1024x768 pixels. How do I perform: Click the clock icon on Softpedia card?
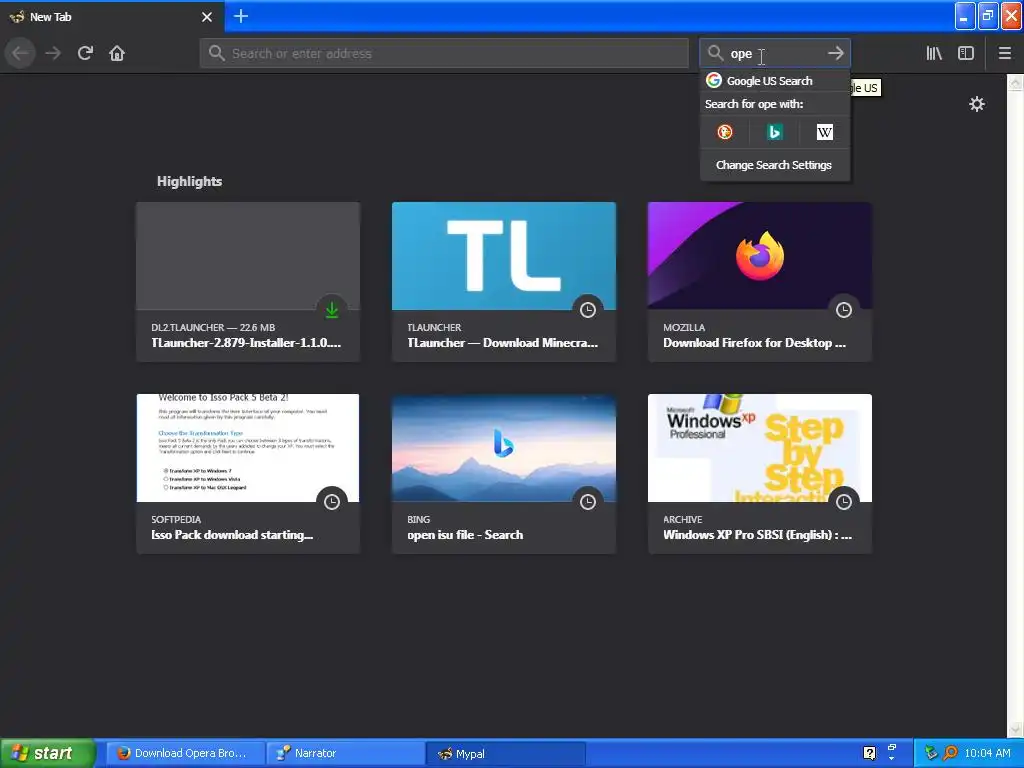pyautogui.click(x=332, y=502)
